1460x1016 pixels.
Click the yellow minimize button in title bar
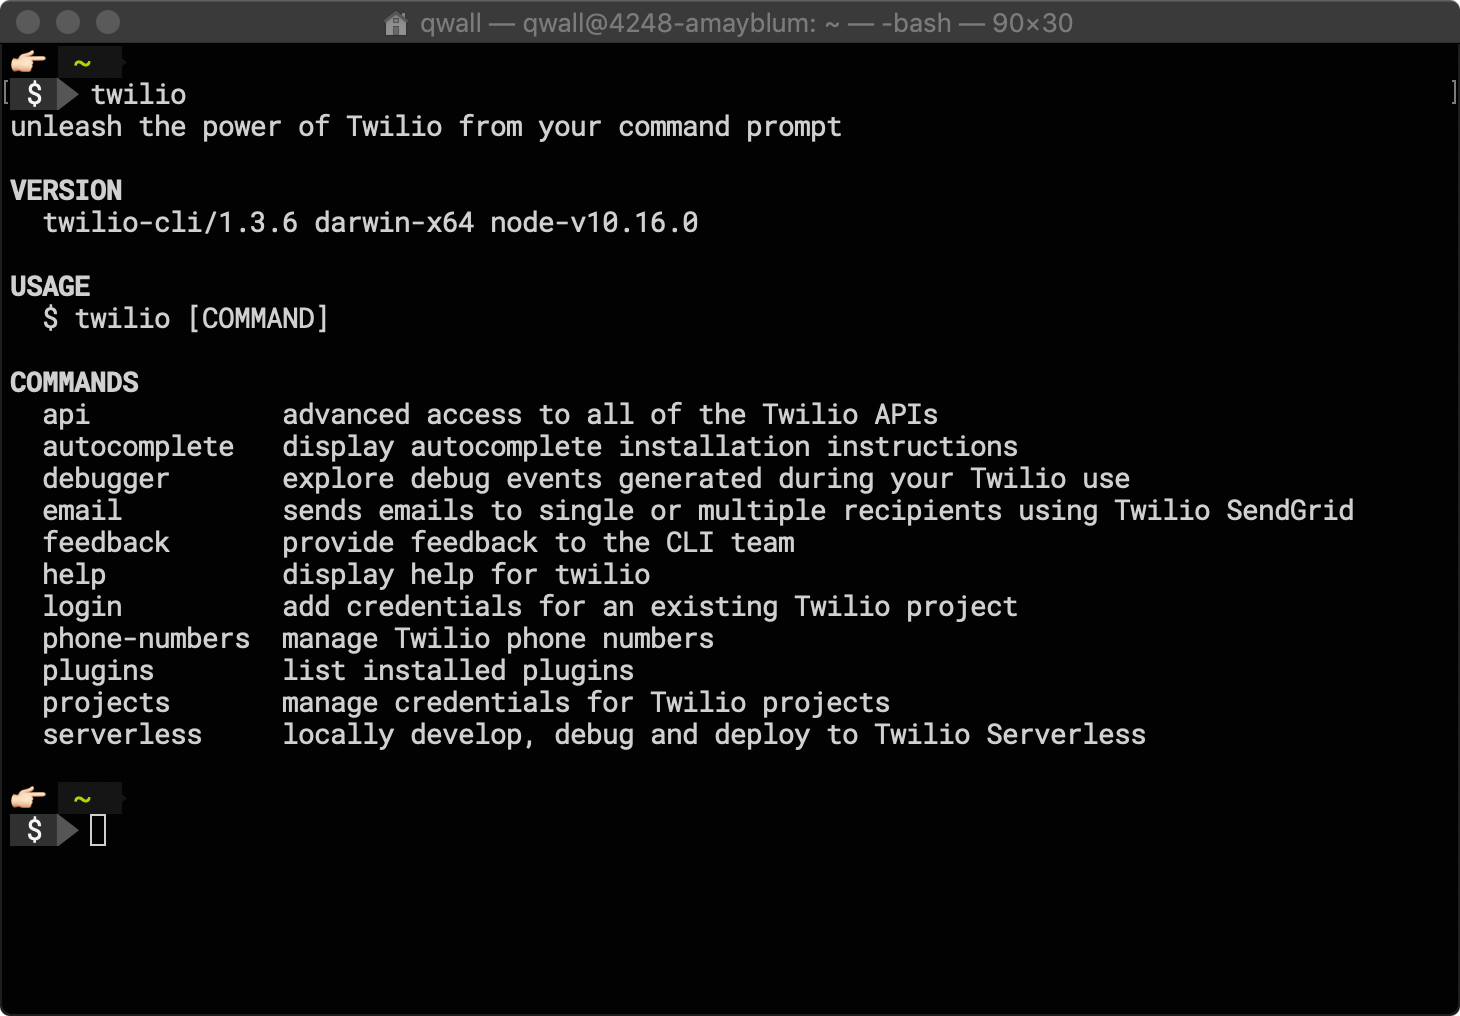coord(68,22)
